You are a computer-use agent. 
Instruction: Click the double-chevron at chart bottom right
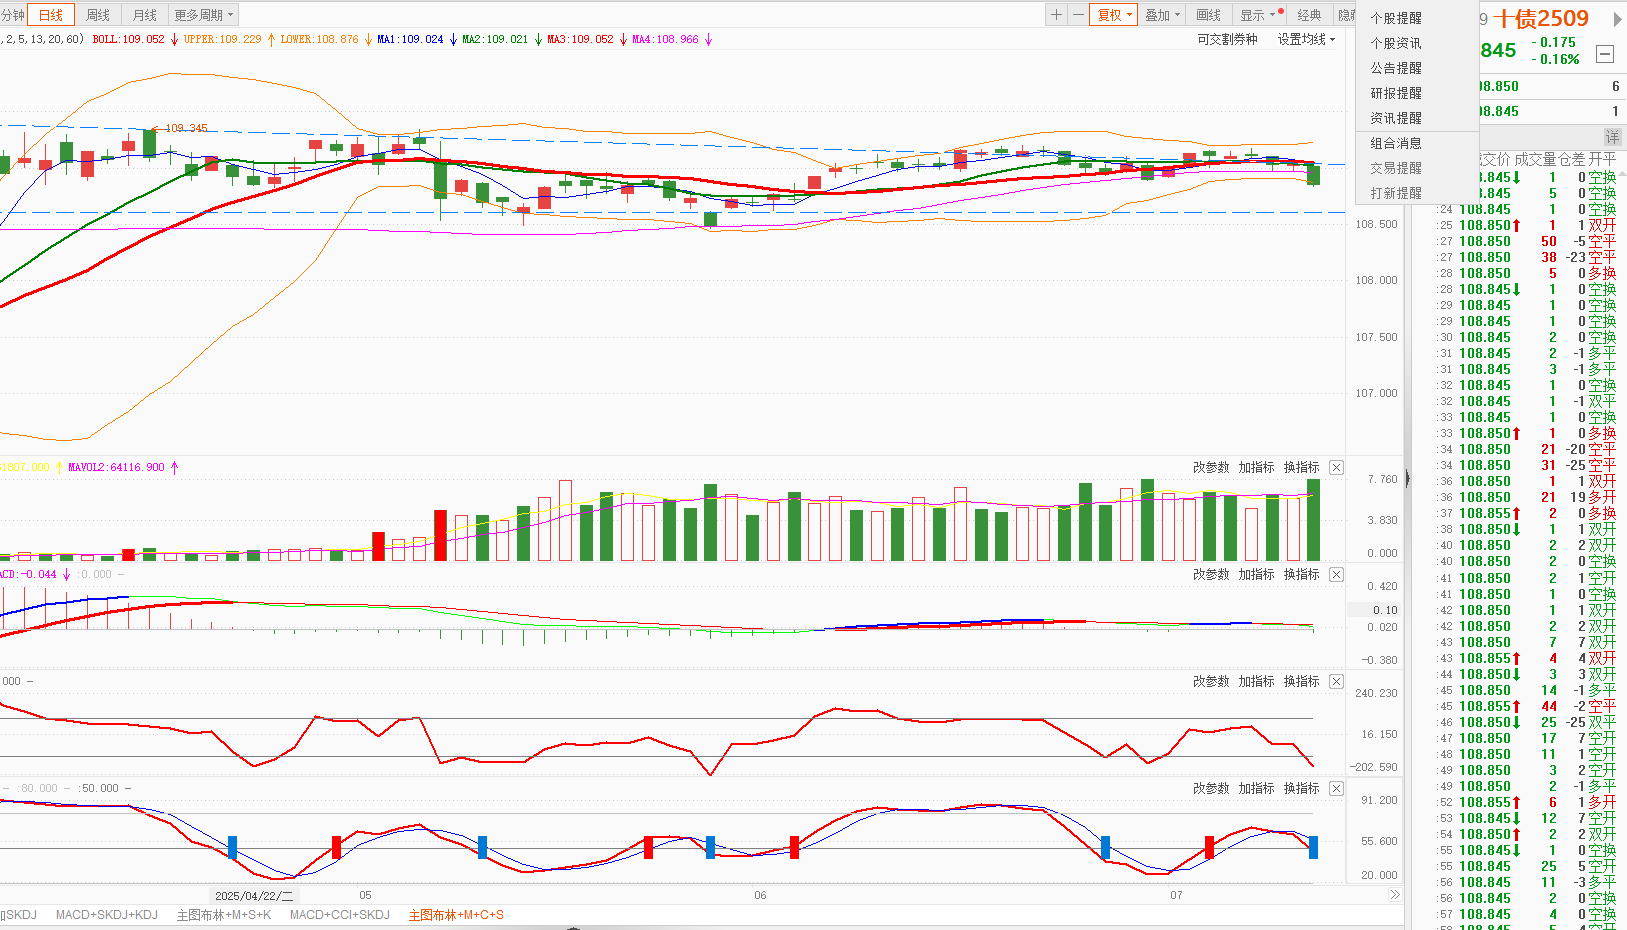(x=1395, y=895)
